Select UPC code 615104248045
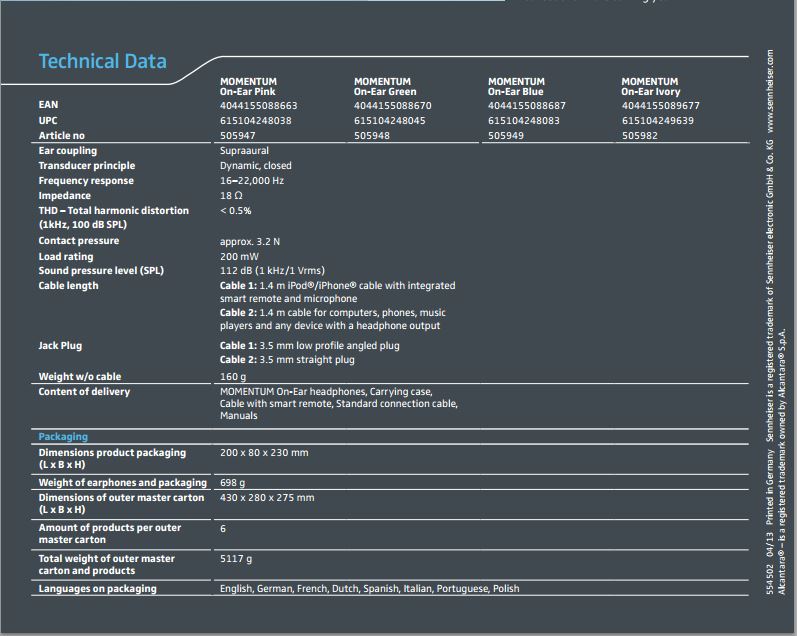The height and width of the screenshot is (636, 797). point(389,120)
